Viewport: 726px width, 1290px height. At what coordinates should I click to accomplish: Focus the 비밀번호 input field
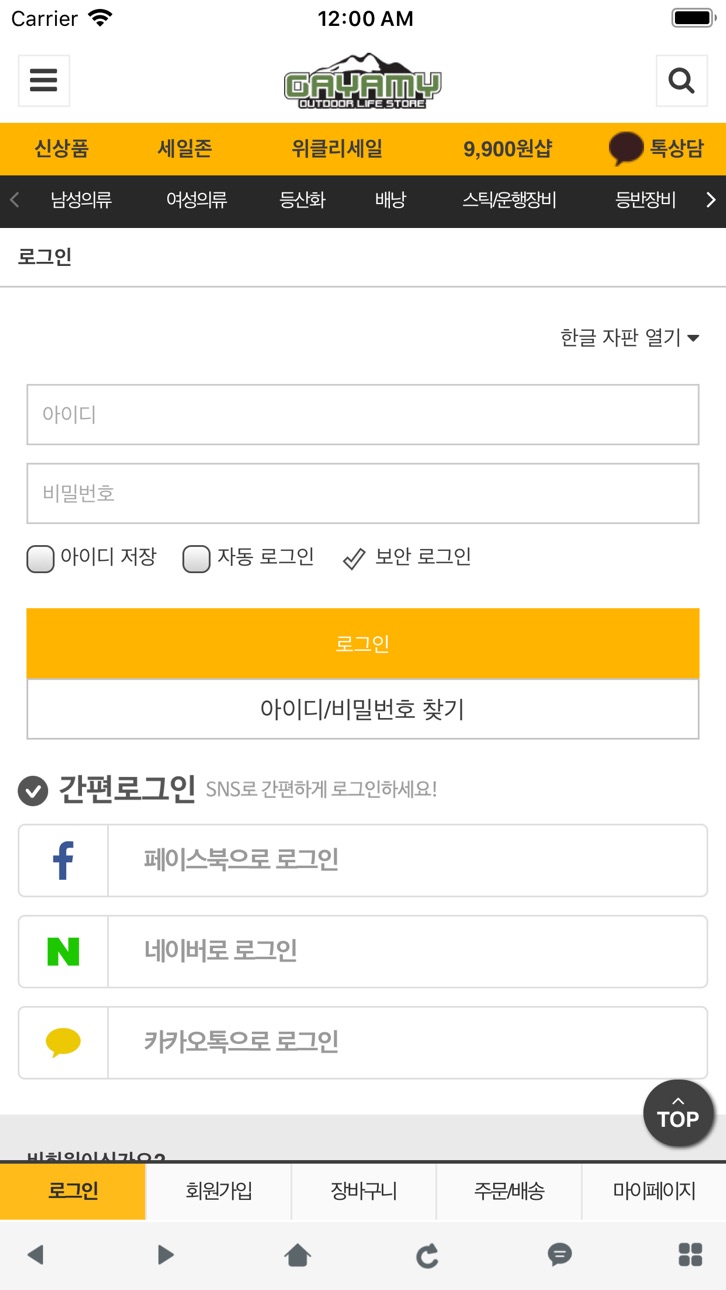click(x=363, y=493)
